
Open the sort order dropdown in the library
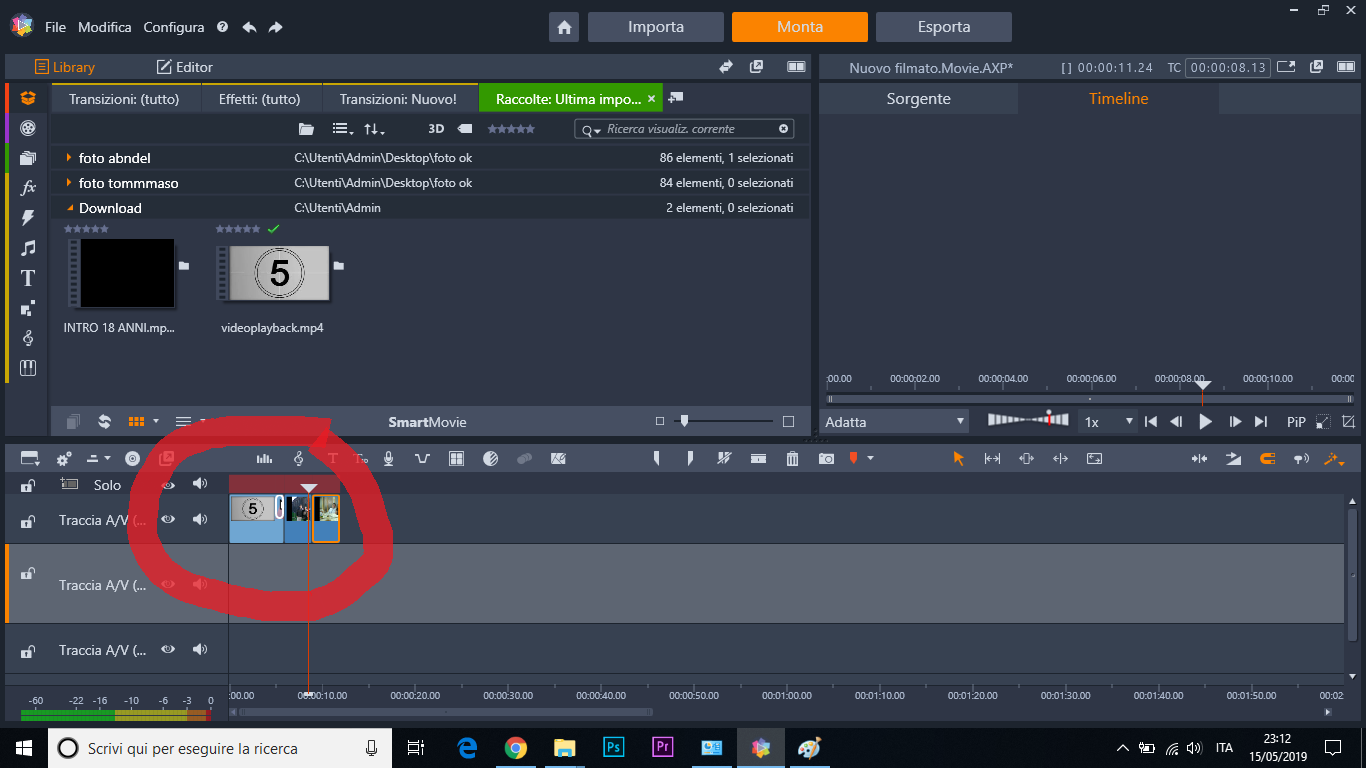click(374, 129)
